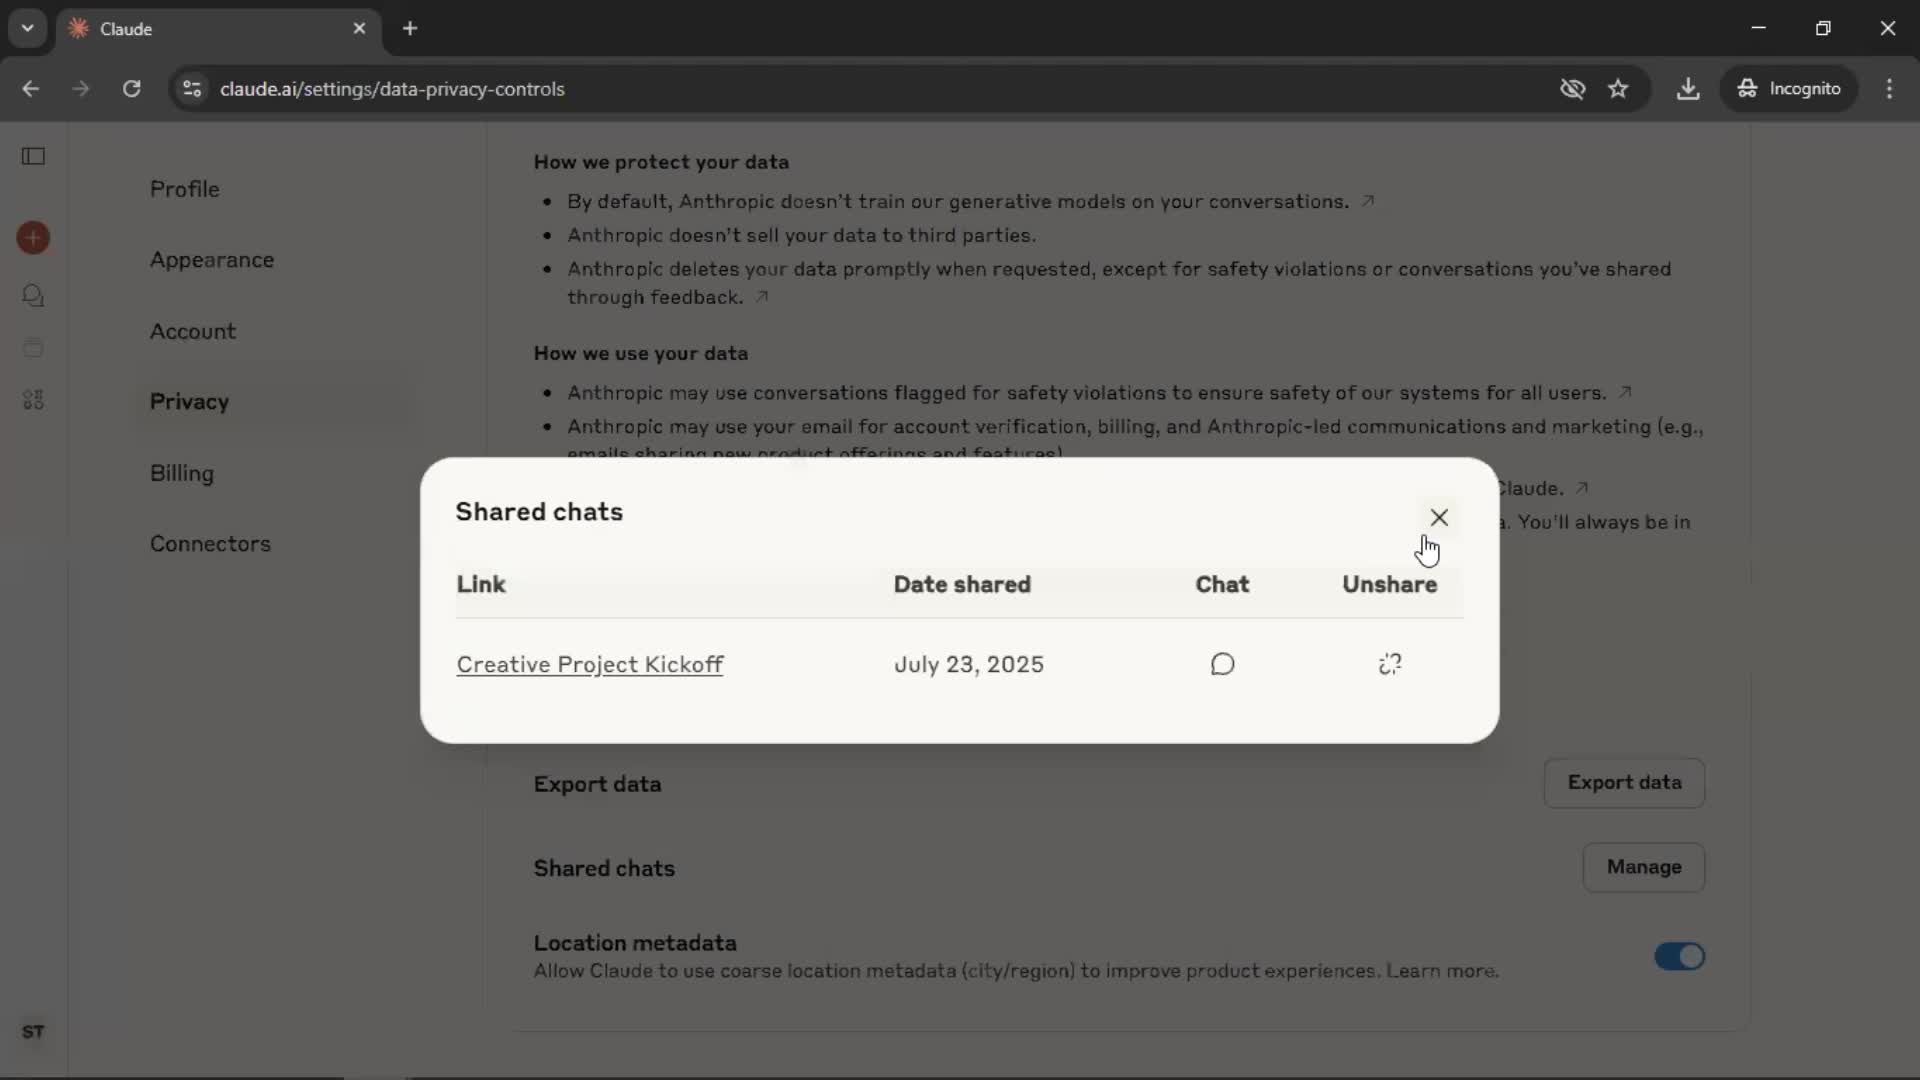Viewport: 1920px width, 1080px height.
Task: Bookmark this tab with the star icon
Action: click(x=1619, y=89)
